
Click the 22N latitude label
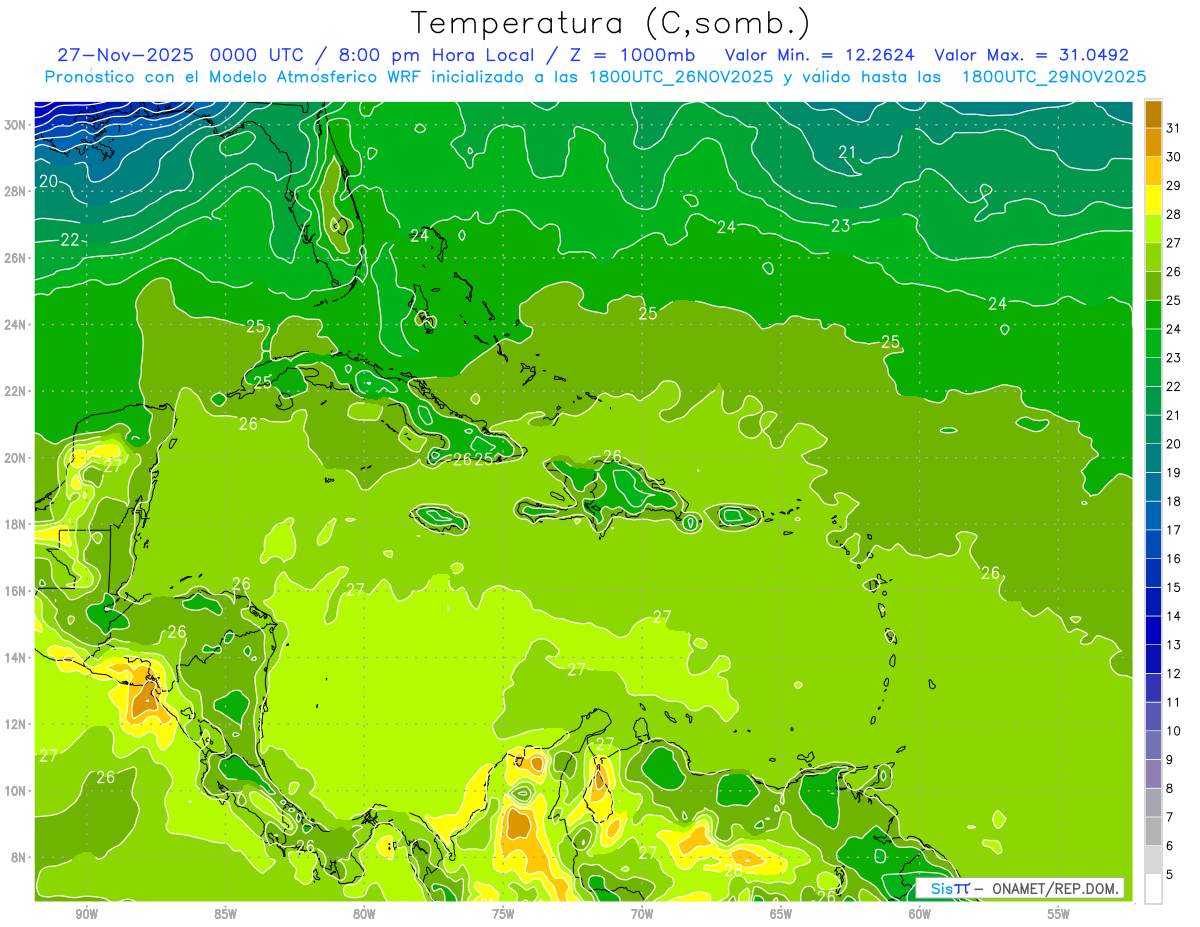click(15, 391)
